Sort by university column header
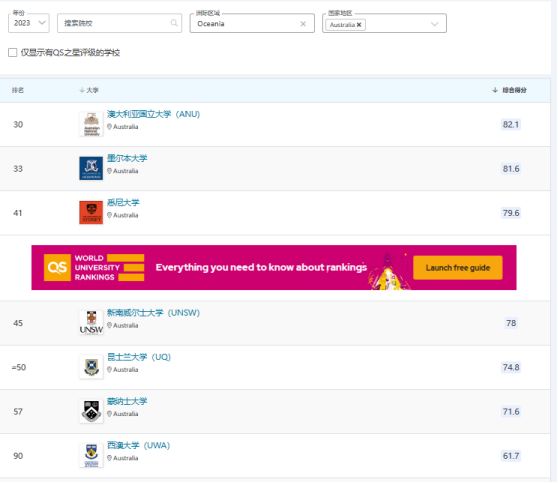558x483 pixels. 89,90
